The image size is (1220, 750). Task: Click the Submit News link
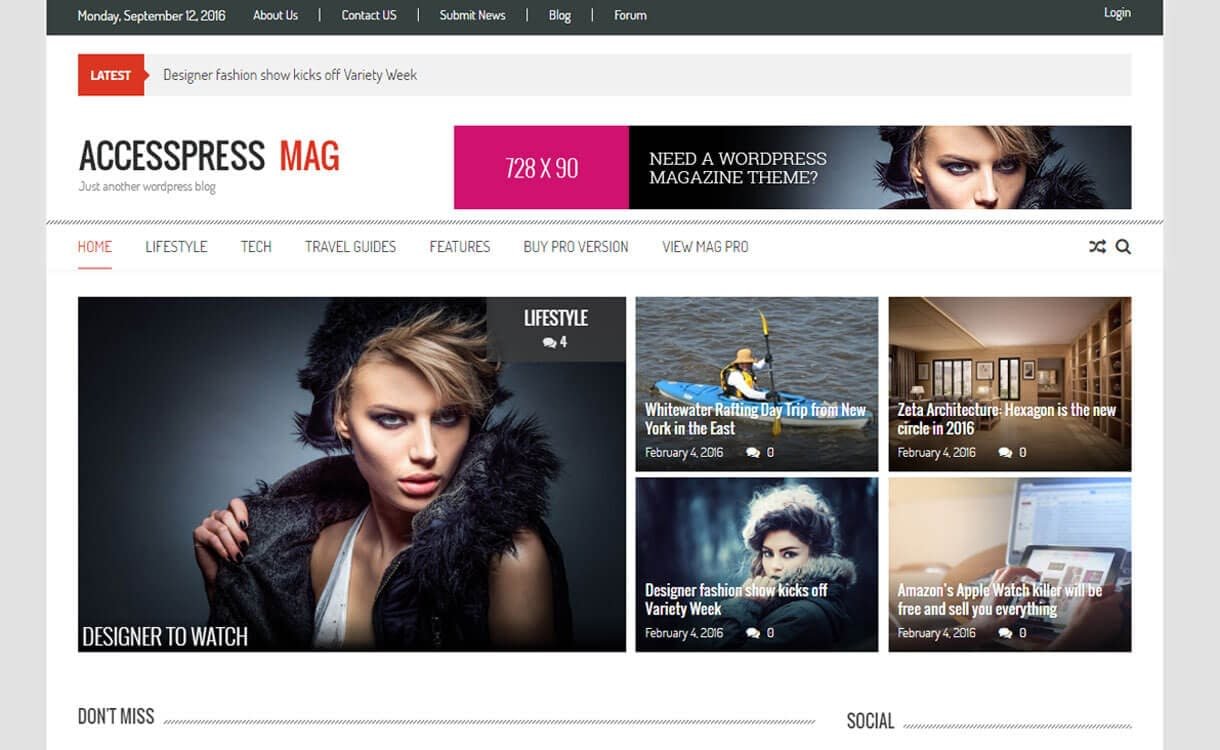click(471, 14)
